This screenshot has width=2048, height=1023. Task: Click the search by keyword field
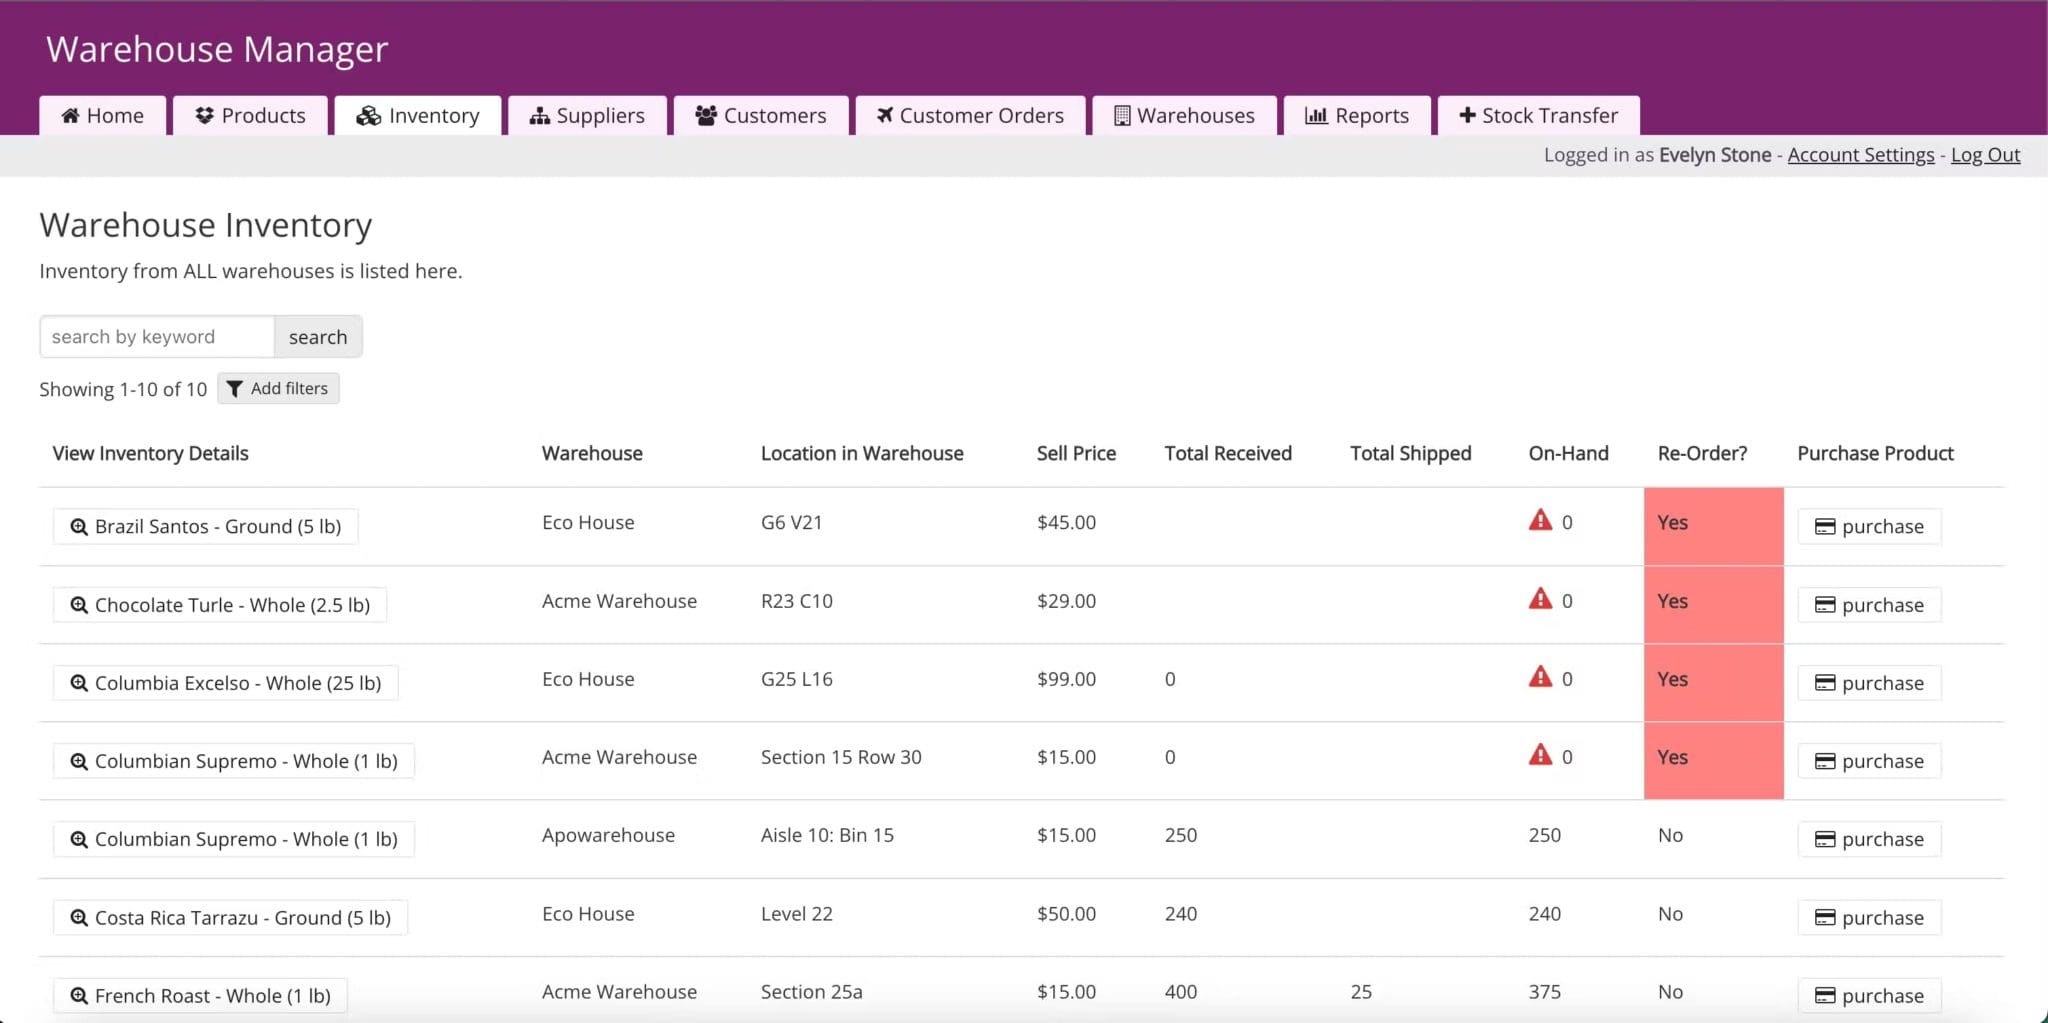pos(156,336)
